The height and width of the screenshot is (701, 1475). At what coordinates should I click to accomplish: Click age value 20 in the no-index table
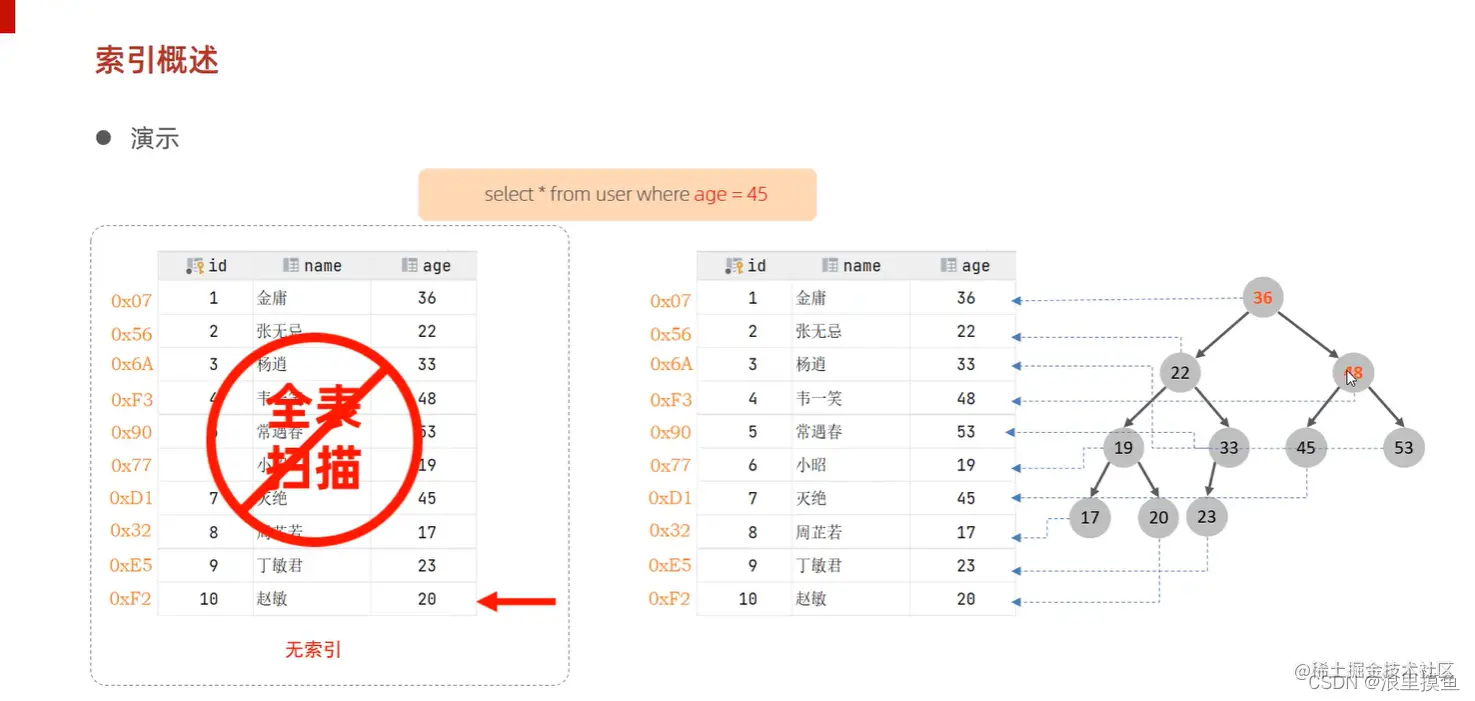pos(427,599)
